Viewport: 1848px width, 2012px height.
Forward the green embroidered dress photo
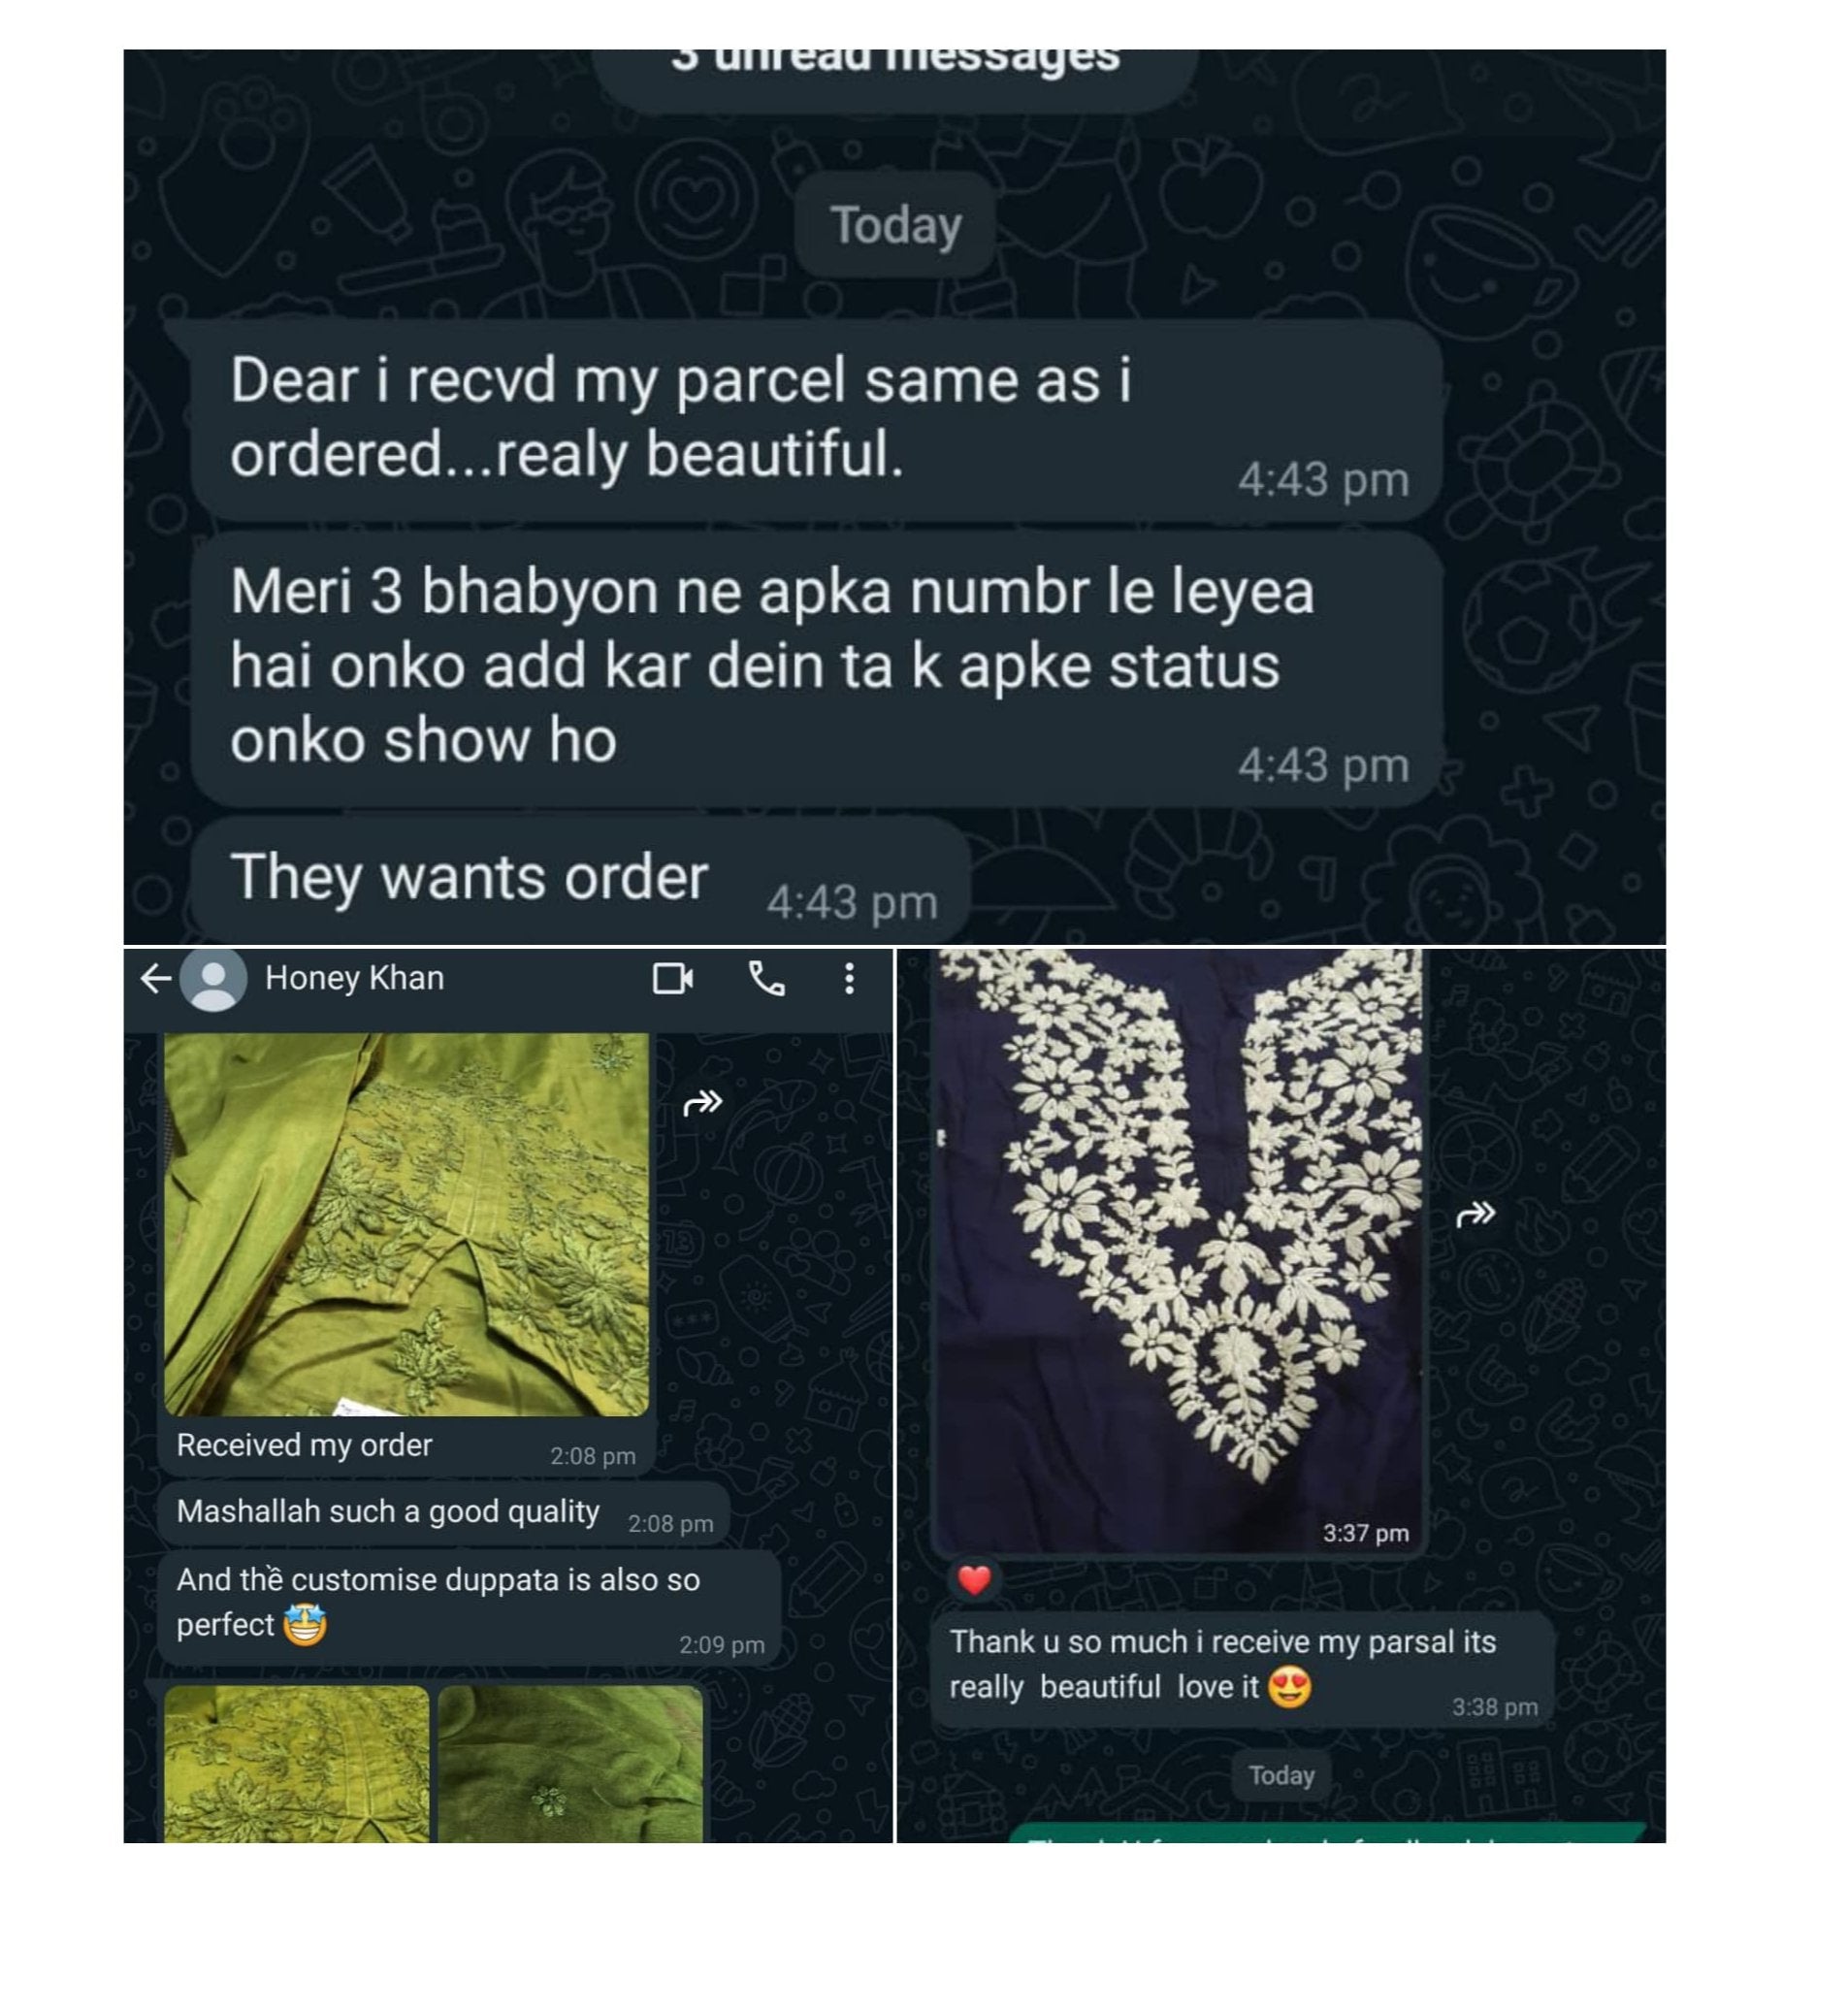pos(703,1102)
